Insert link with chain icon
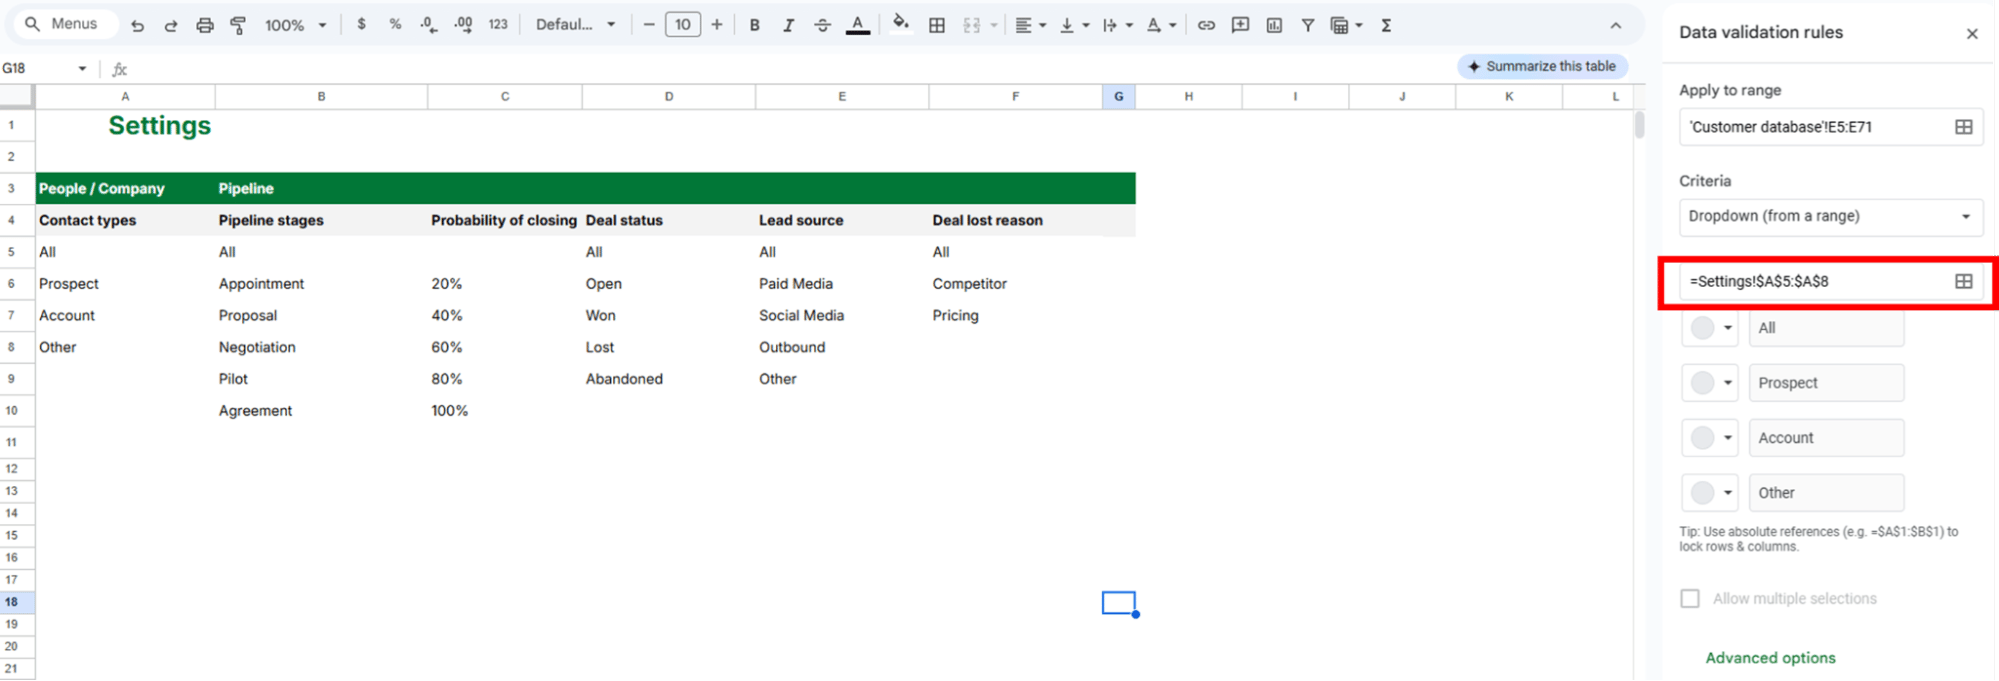Image resolution: width=1999 pixels, height=681 pixels. point(1206,25)
